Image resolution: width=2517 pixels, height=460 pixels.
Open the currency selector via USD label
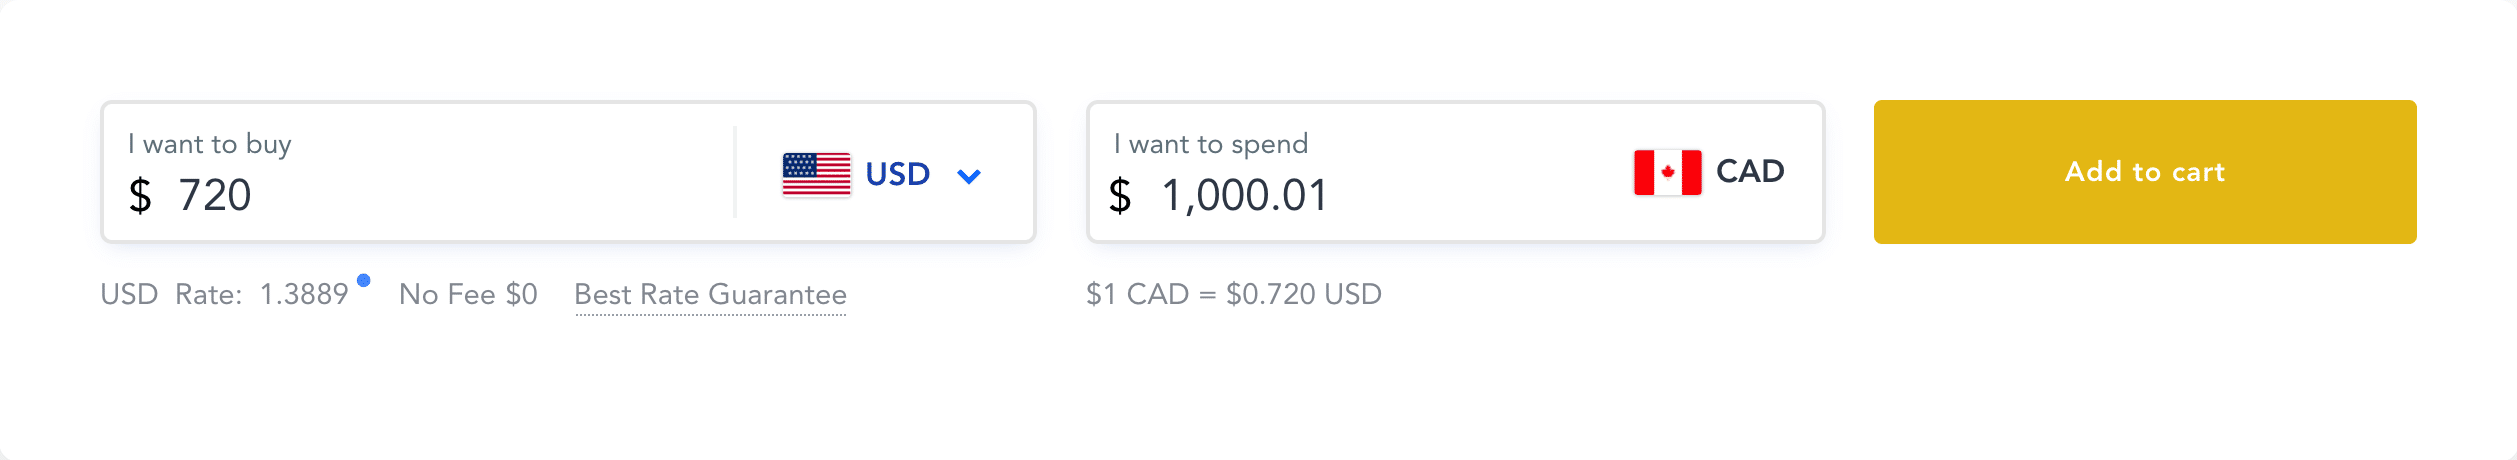pyautogui.click(x=897, y=174)
